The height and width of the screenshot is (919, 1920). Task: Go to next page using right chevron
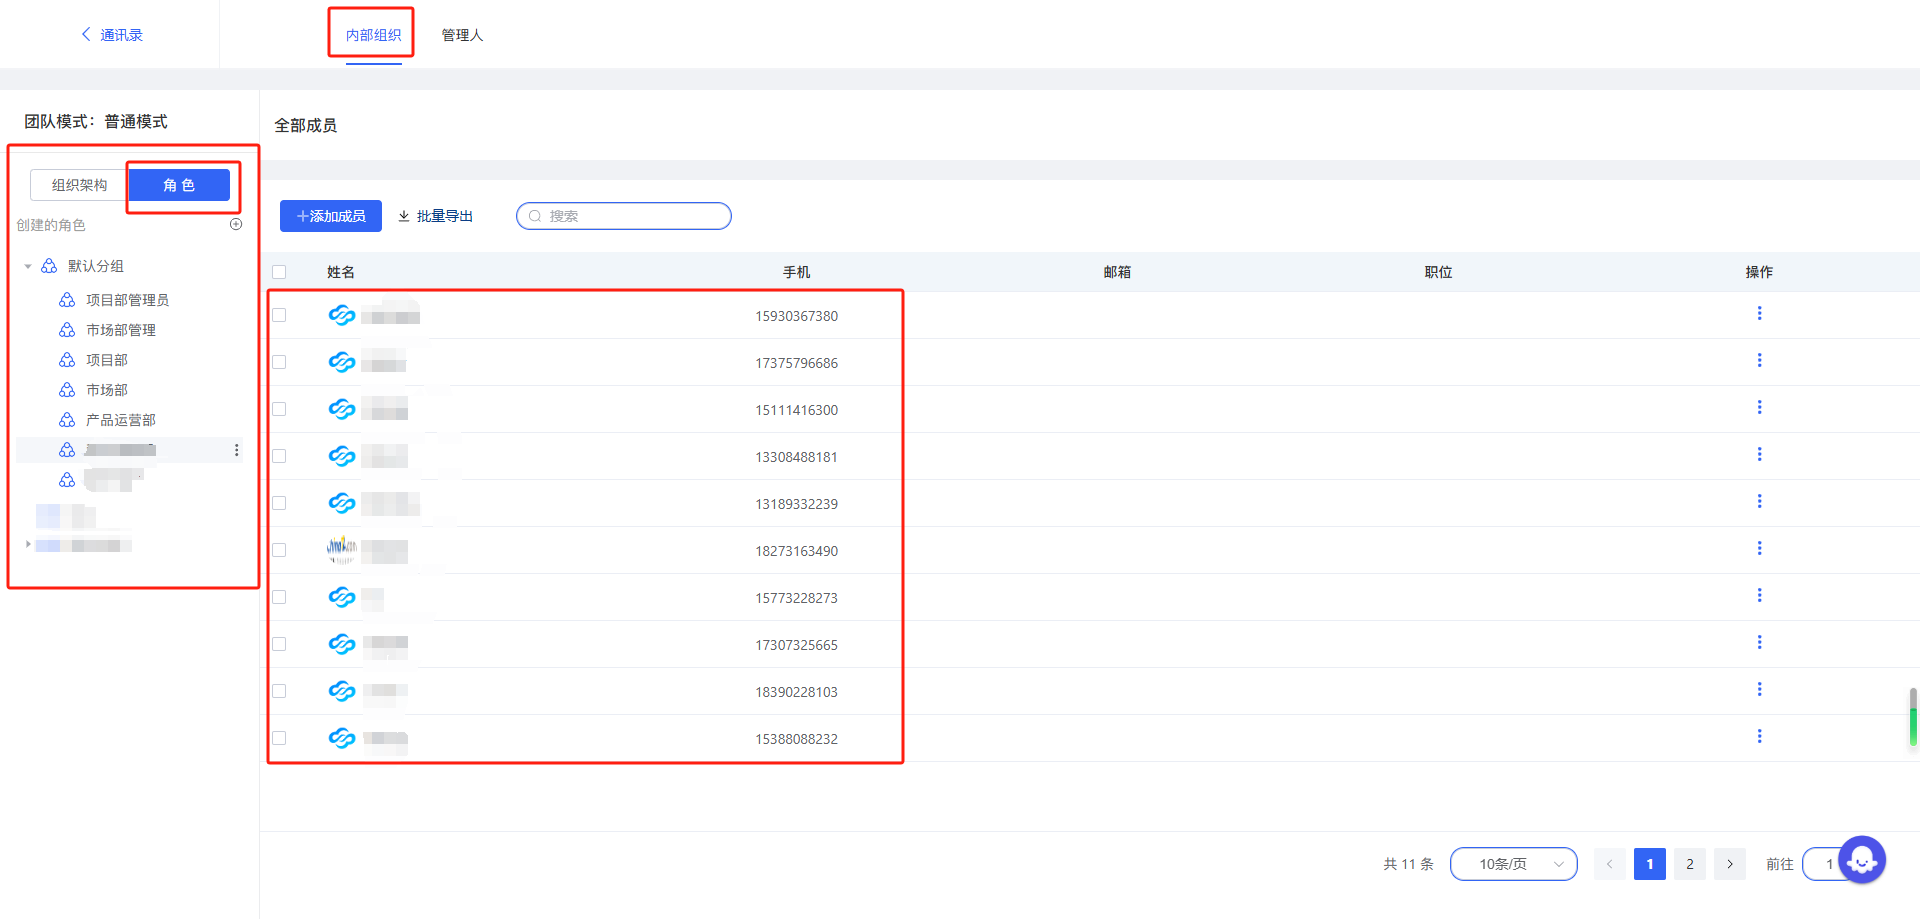[1729, 864]
